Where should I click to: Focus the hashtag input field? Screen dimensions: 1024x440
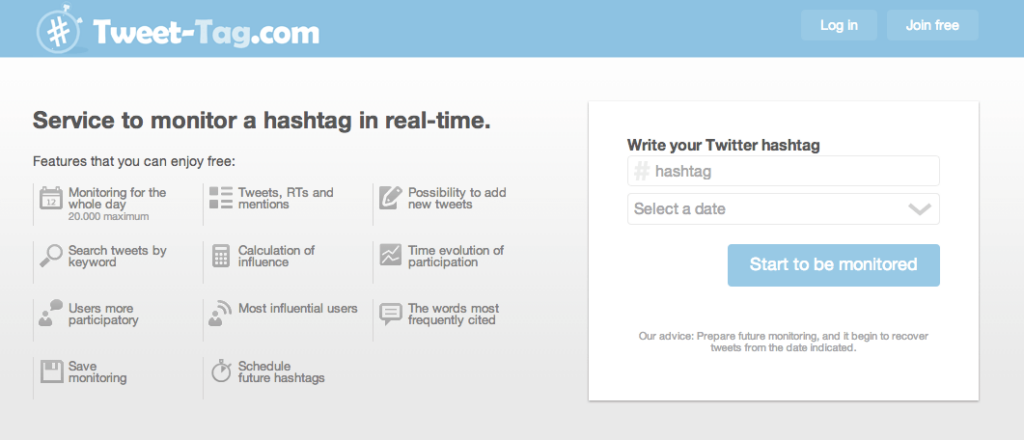[783, 171]
